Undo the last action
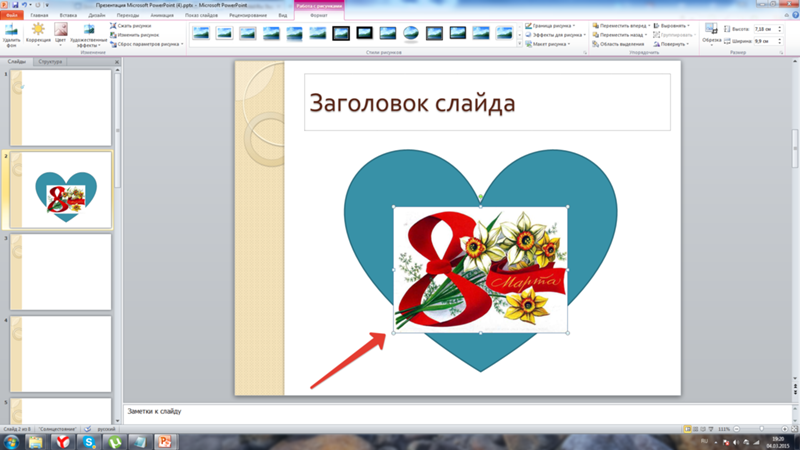The image size is (800, 450). (24, 5)
